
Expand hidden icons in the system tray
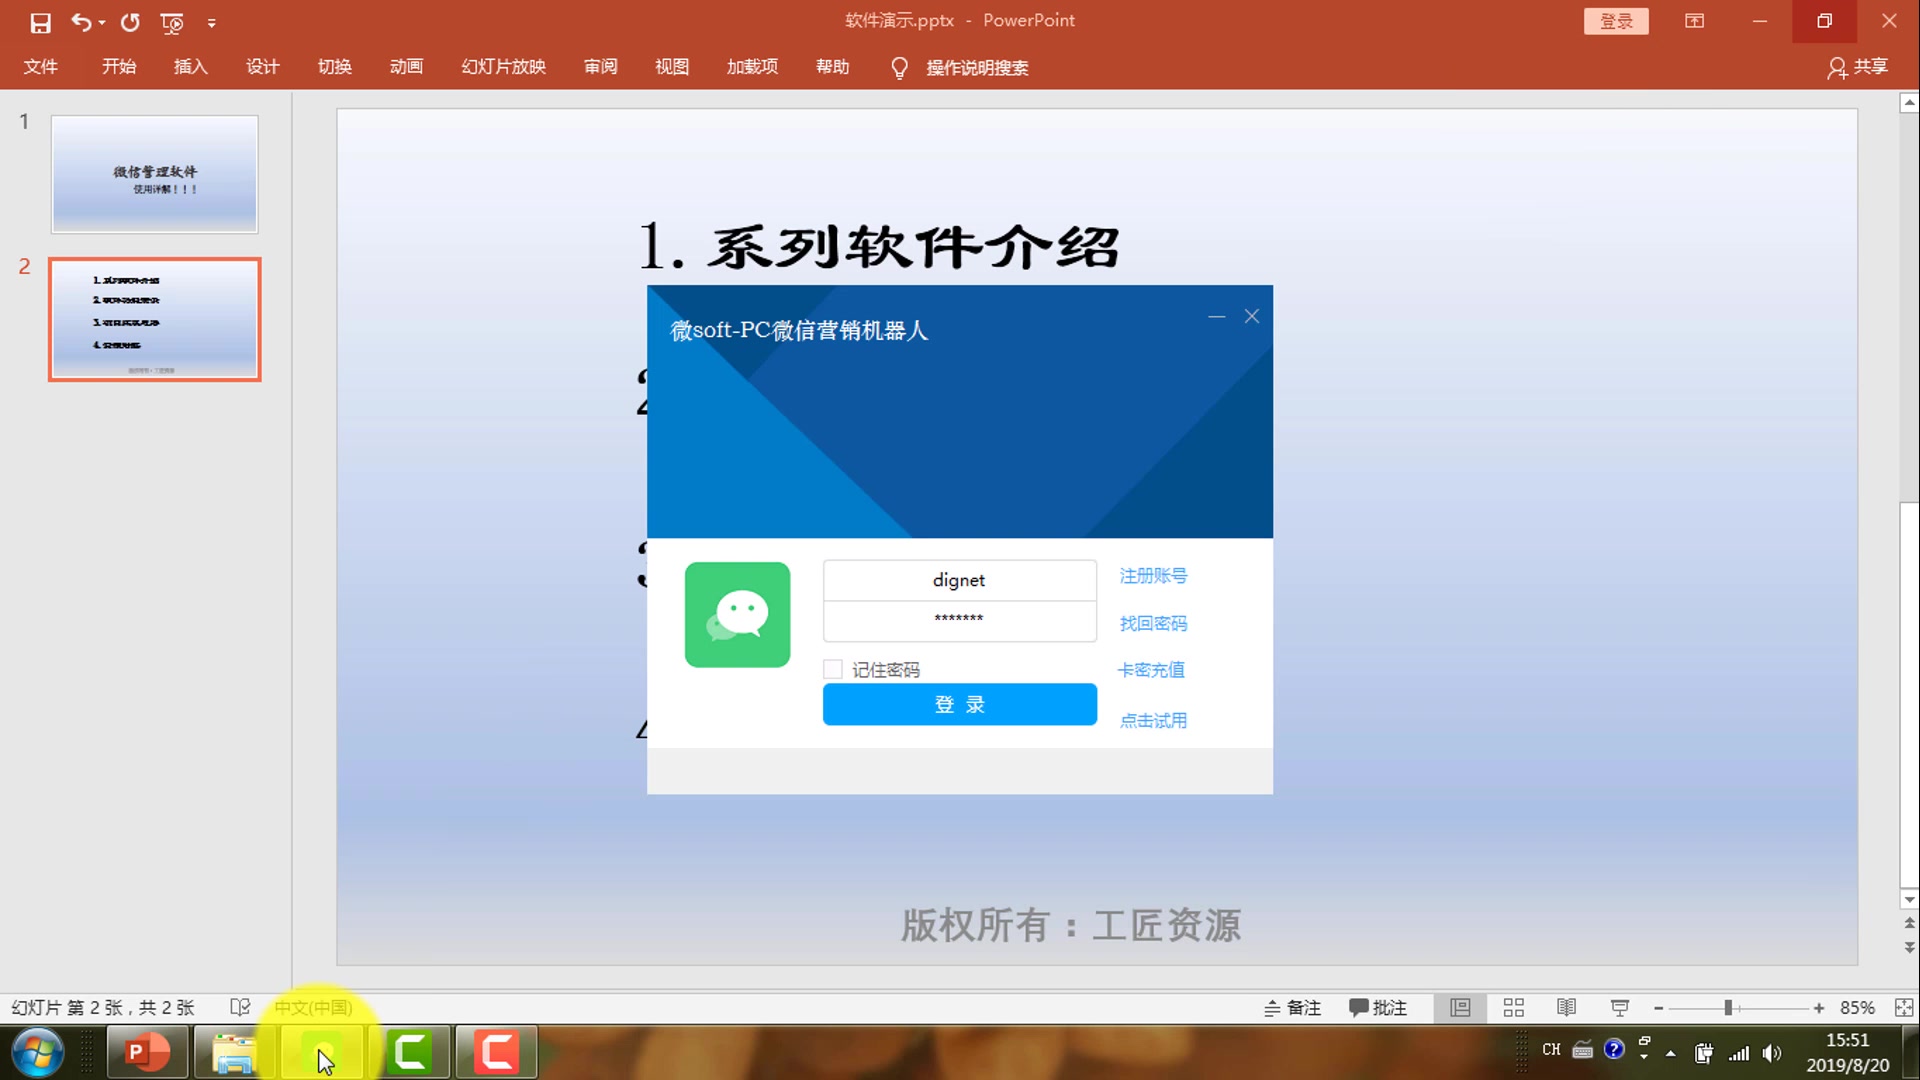[x=1670, y=1052]
